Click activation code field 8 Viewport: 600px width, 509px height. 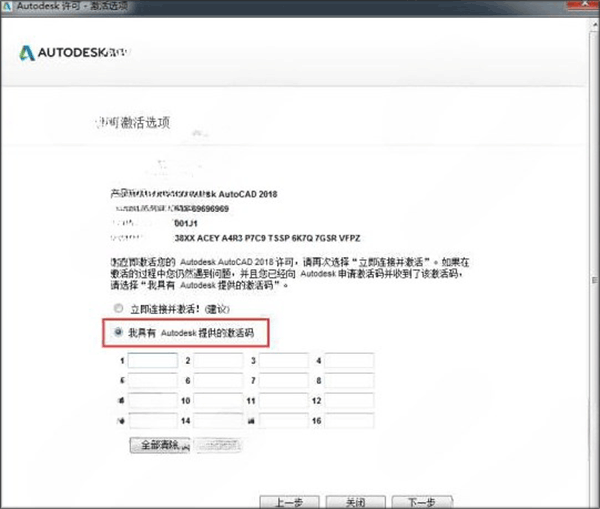(x=349, y=380)
